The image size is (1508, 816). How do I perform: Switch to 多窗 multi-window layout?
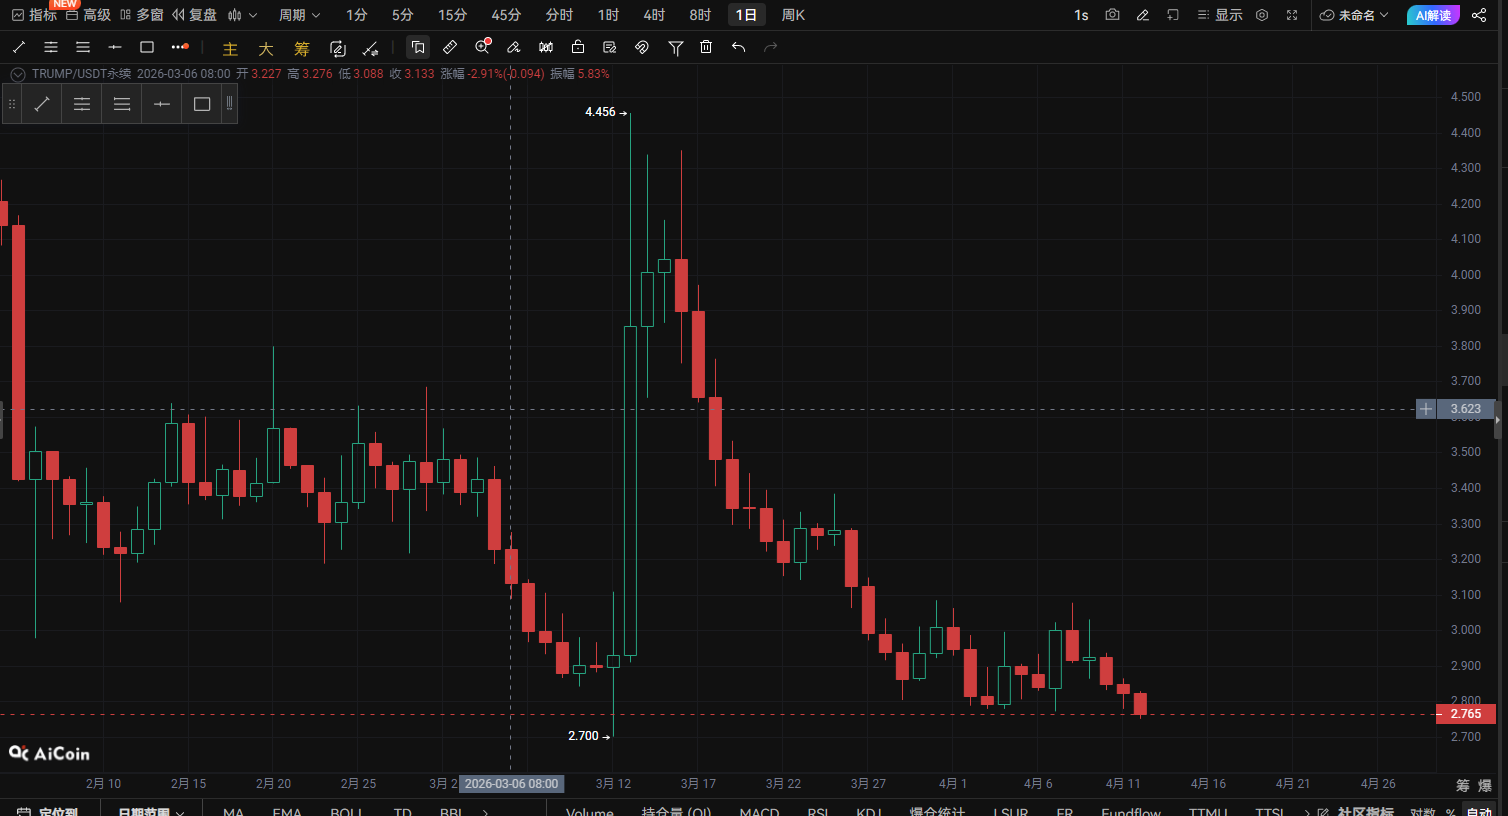(141, 15)
